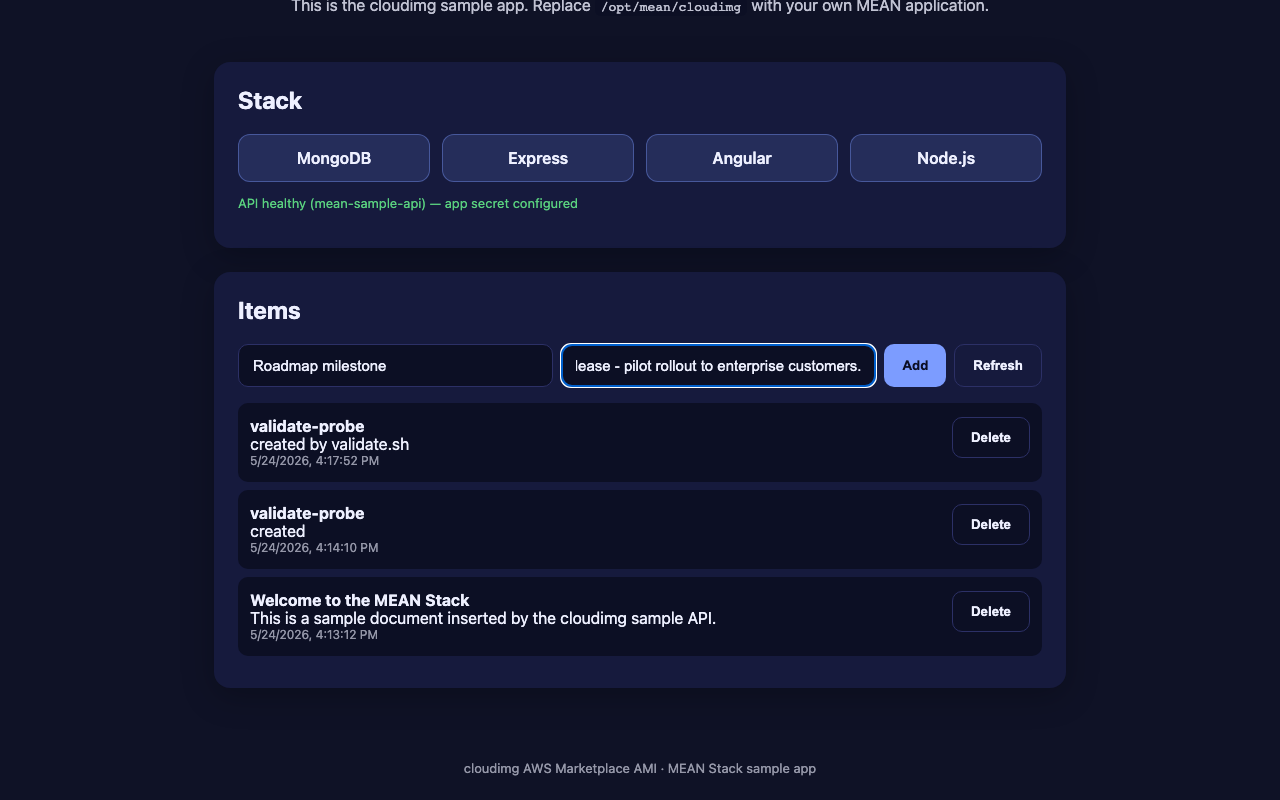Viewport: 1280px width, 800px height.
Task: Click the 'Stack' section heading
Action: point(270,101)
